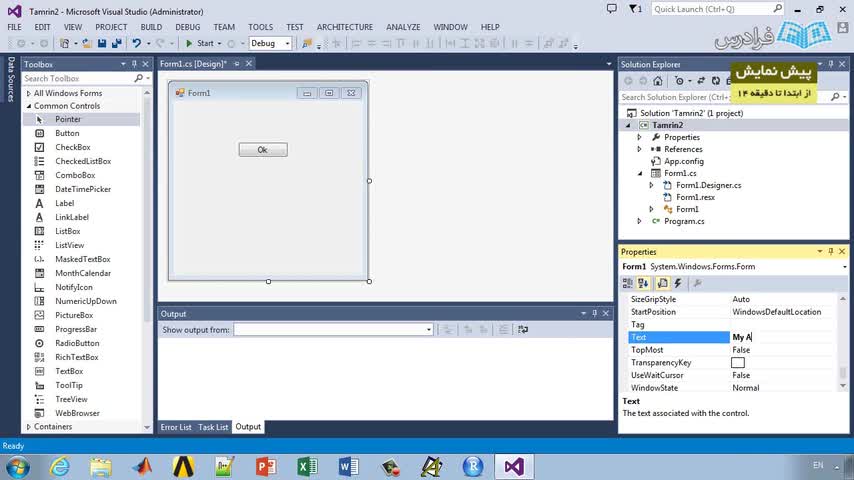Click the Quick Launch search magnifier
Screen dimensions: 854x480
coord(777,9)
